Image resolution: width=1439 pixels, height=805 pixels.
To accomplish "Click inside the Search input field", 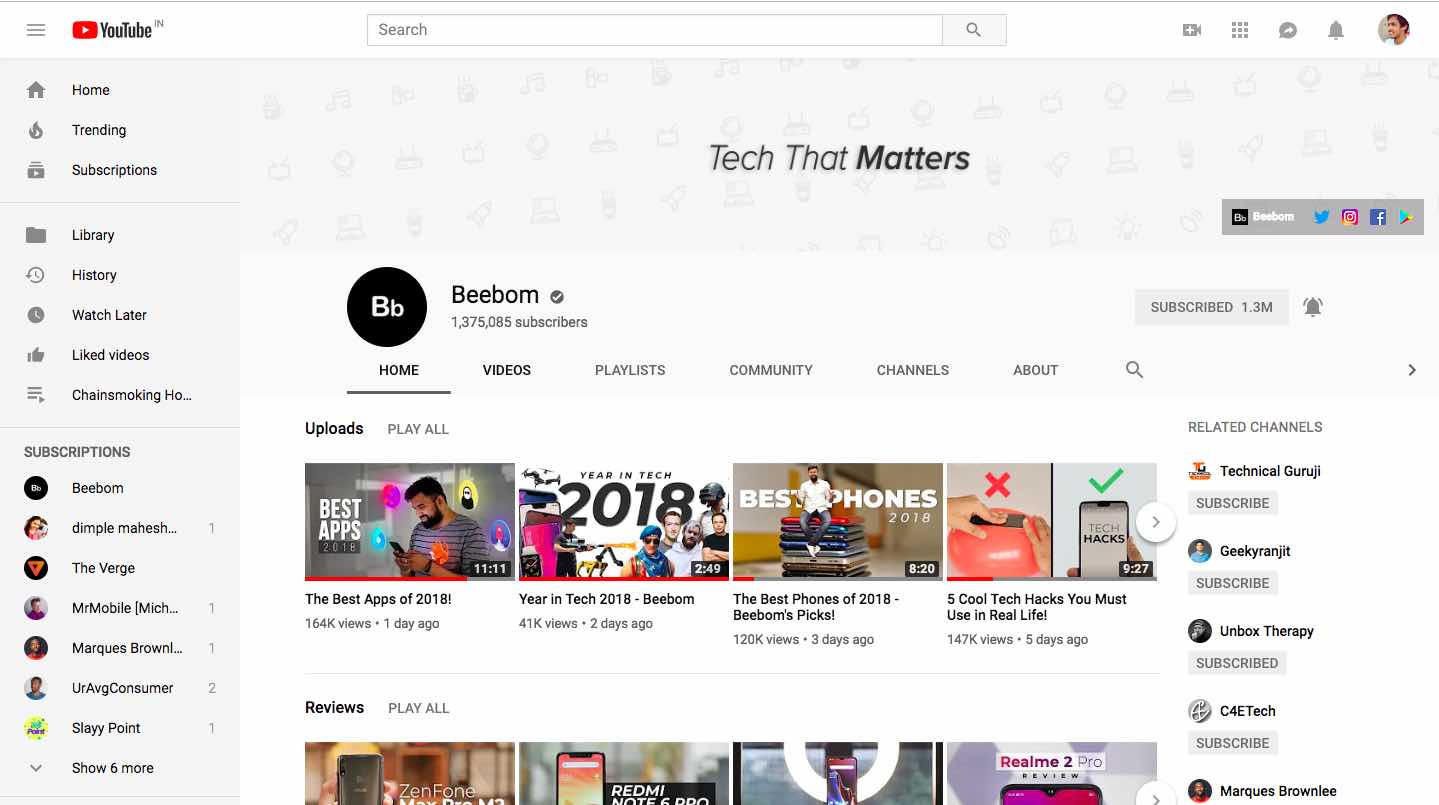I will click(655, 30).
